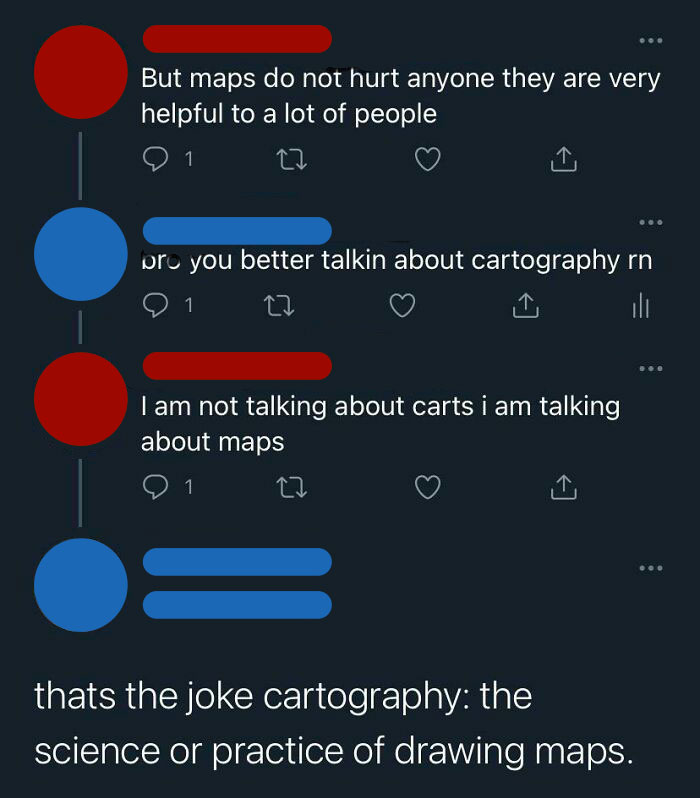Reply to the 'maps do not hurt anyone' tweet

point(157,159)
